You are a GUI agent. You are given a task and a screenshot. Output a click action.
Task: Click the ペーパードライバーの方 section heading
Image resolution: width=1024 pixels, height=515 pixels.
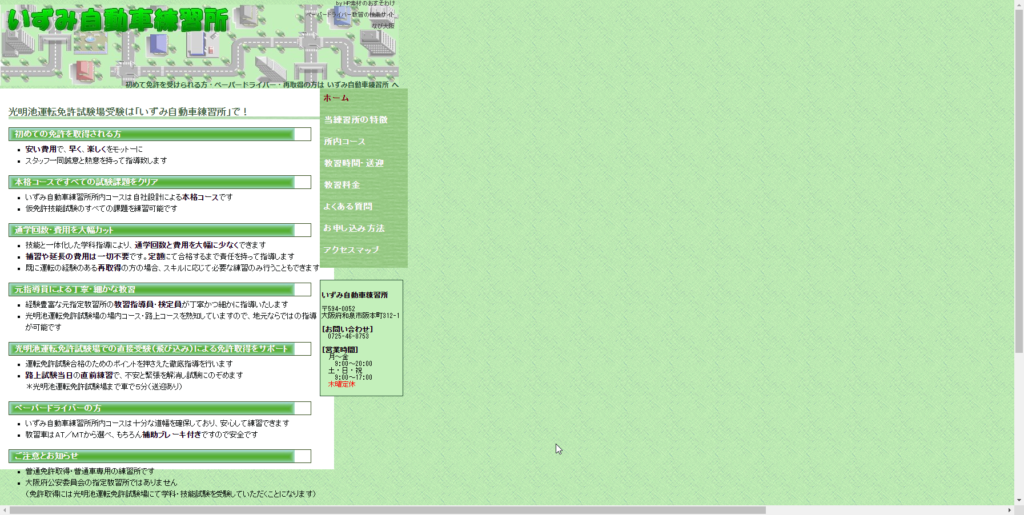(x=57, y=408)
